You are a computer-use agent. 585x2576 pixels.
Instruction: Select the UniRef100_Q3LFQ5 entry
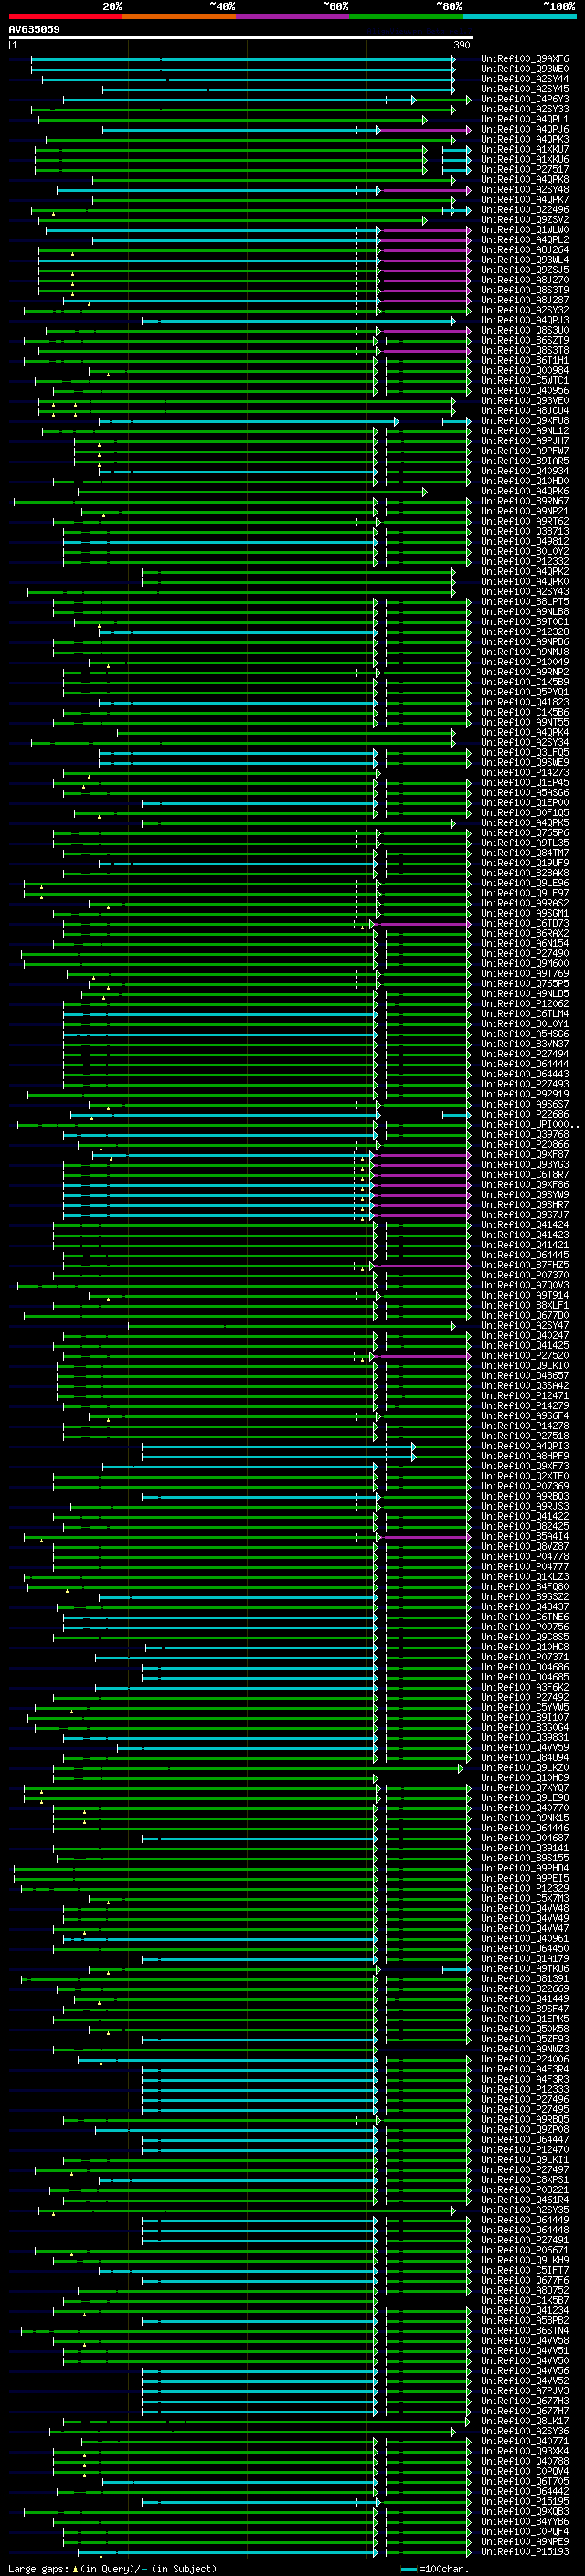525,752
